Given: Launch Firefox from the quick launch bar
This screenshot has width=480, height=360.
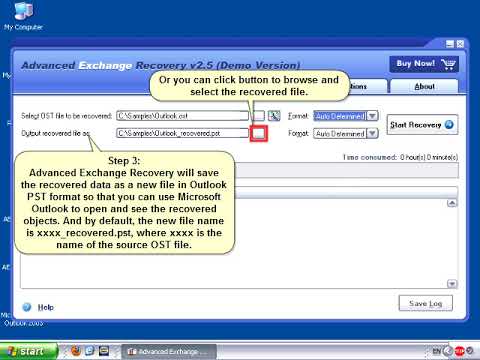Looking at the screenshot, I should coord(76,351).
